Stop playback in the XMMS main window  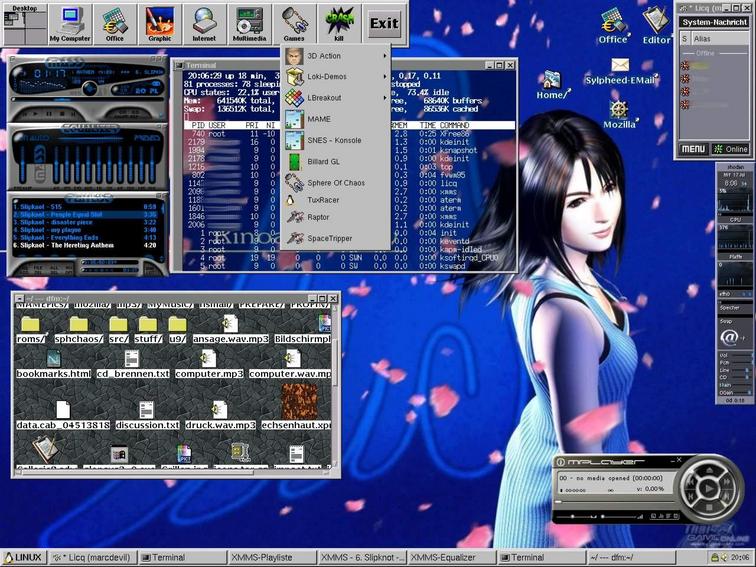(62, 114)
